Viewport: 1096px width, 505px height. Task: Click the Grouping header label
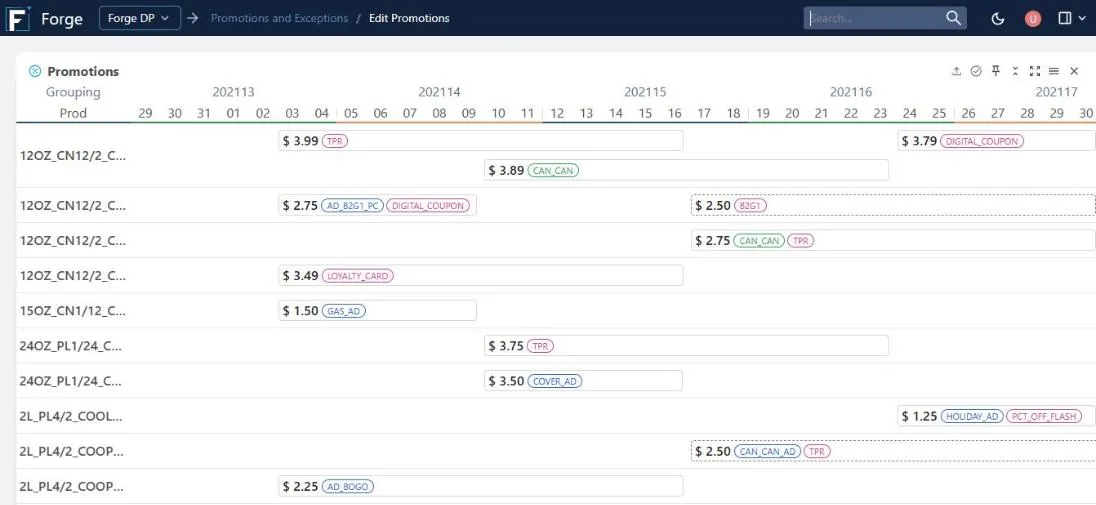pos(73,92)
